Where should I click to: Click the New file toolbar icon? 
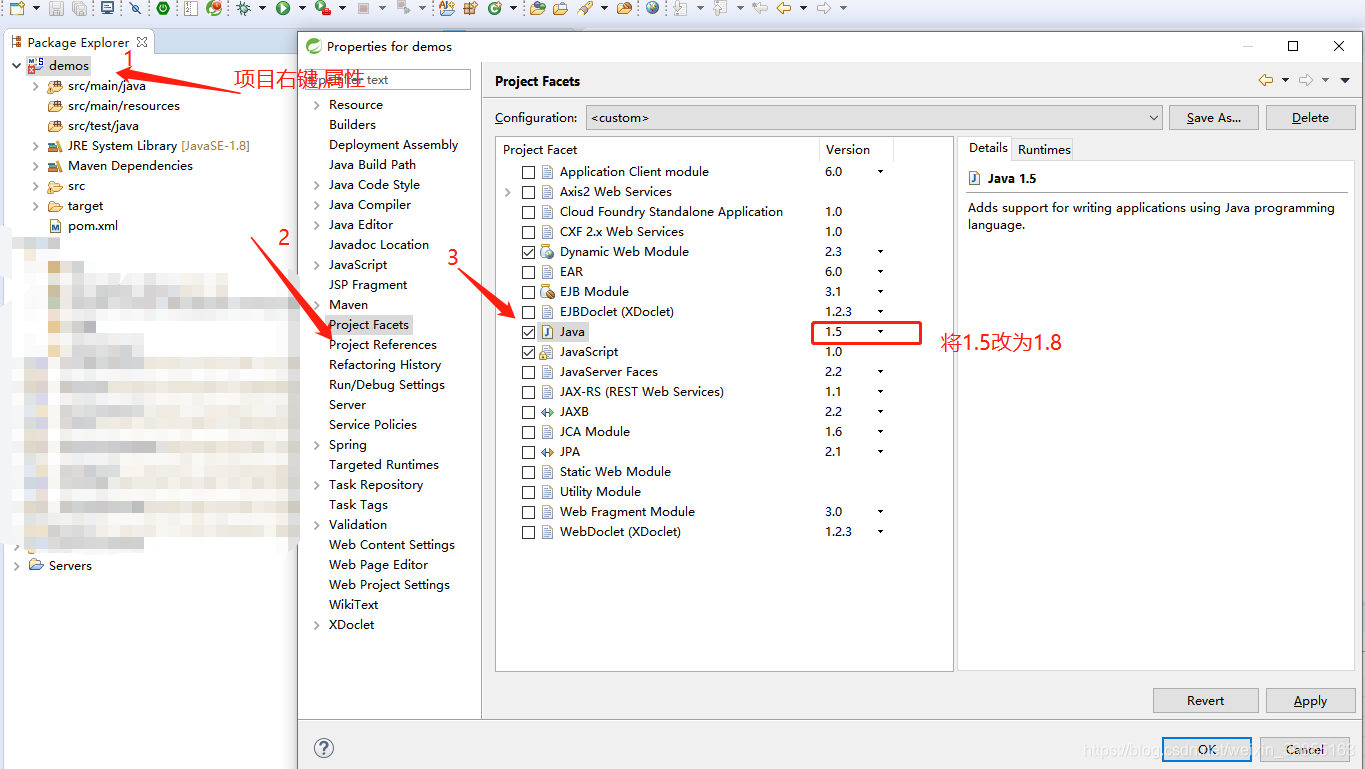[x=17, y=8]
